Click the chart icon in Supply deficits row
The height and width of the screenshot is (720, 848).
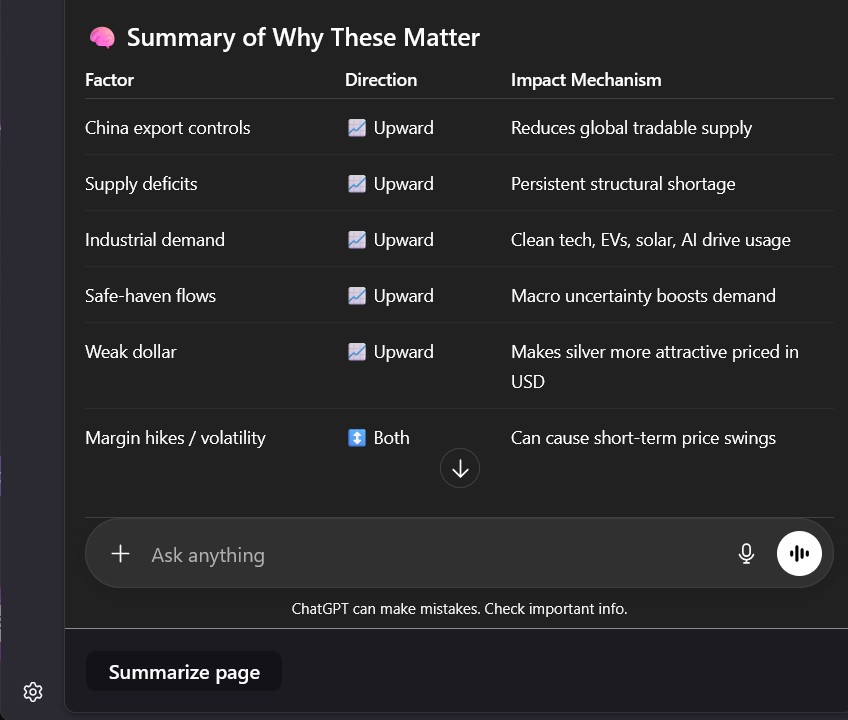(357, 184)
